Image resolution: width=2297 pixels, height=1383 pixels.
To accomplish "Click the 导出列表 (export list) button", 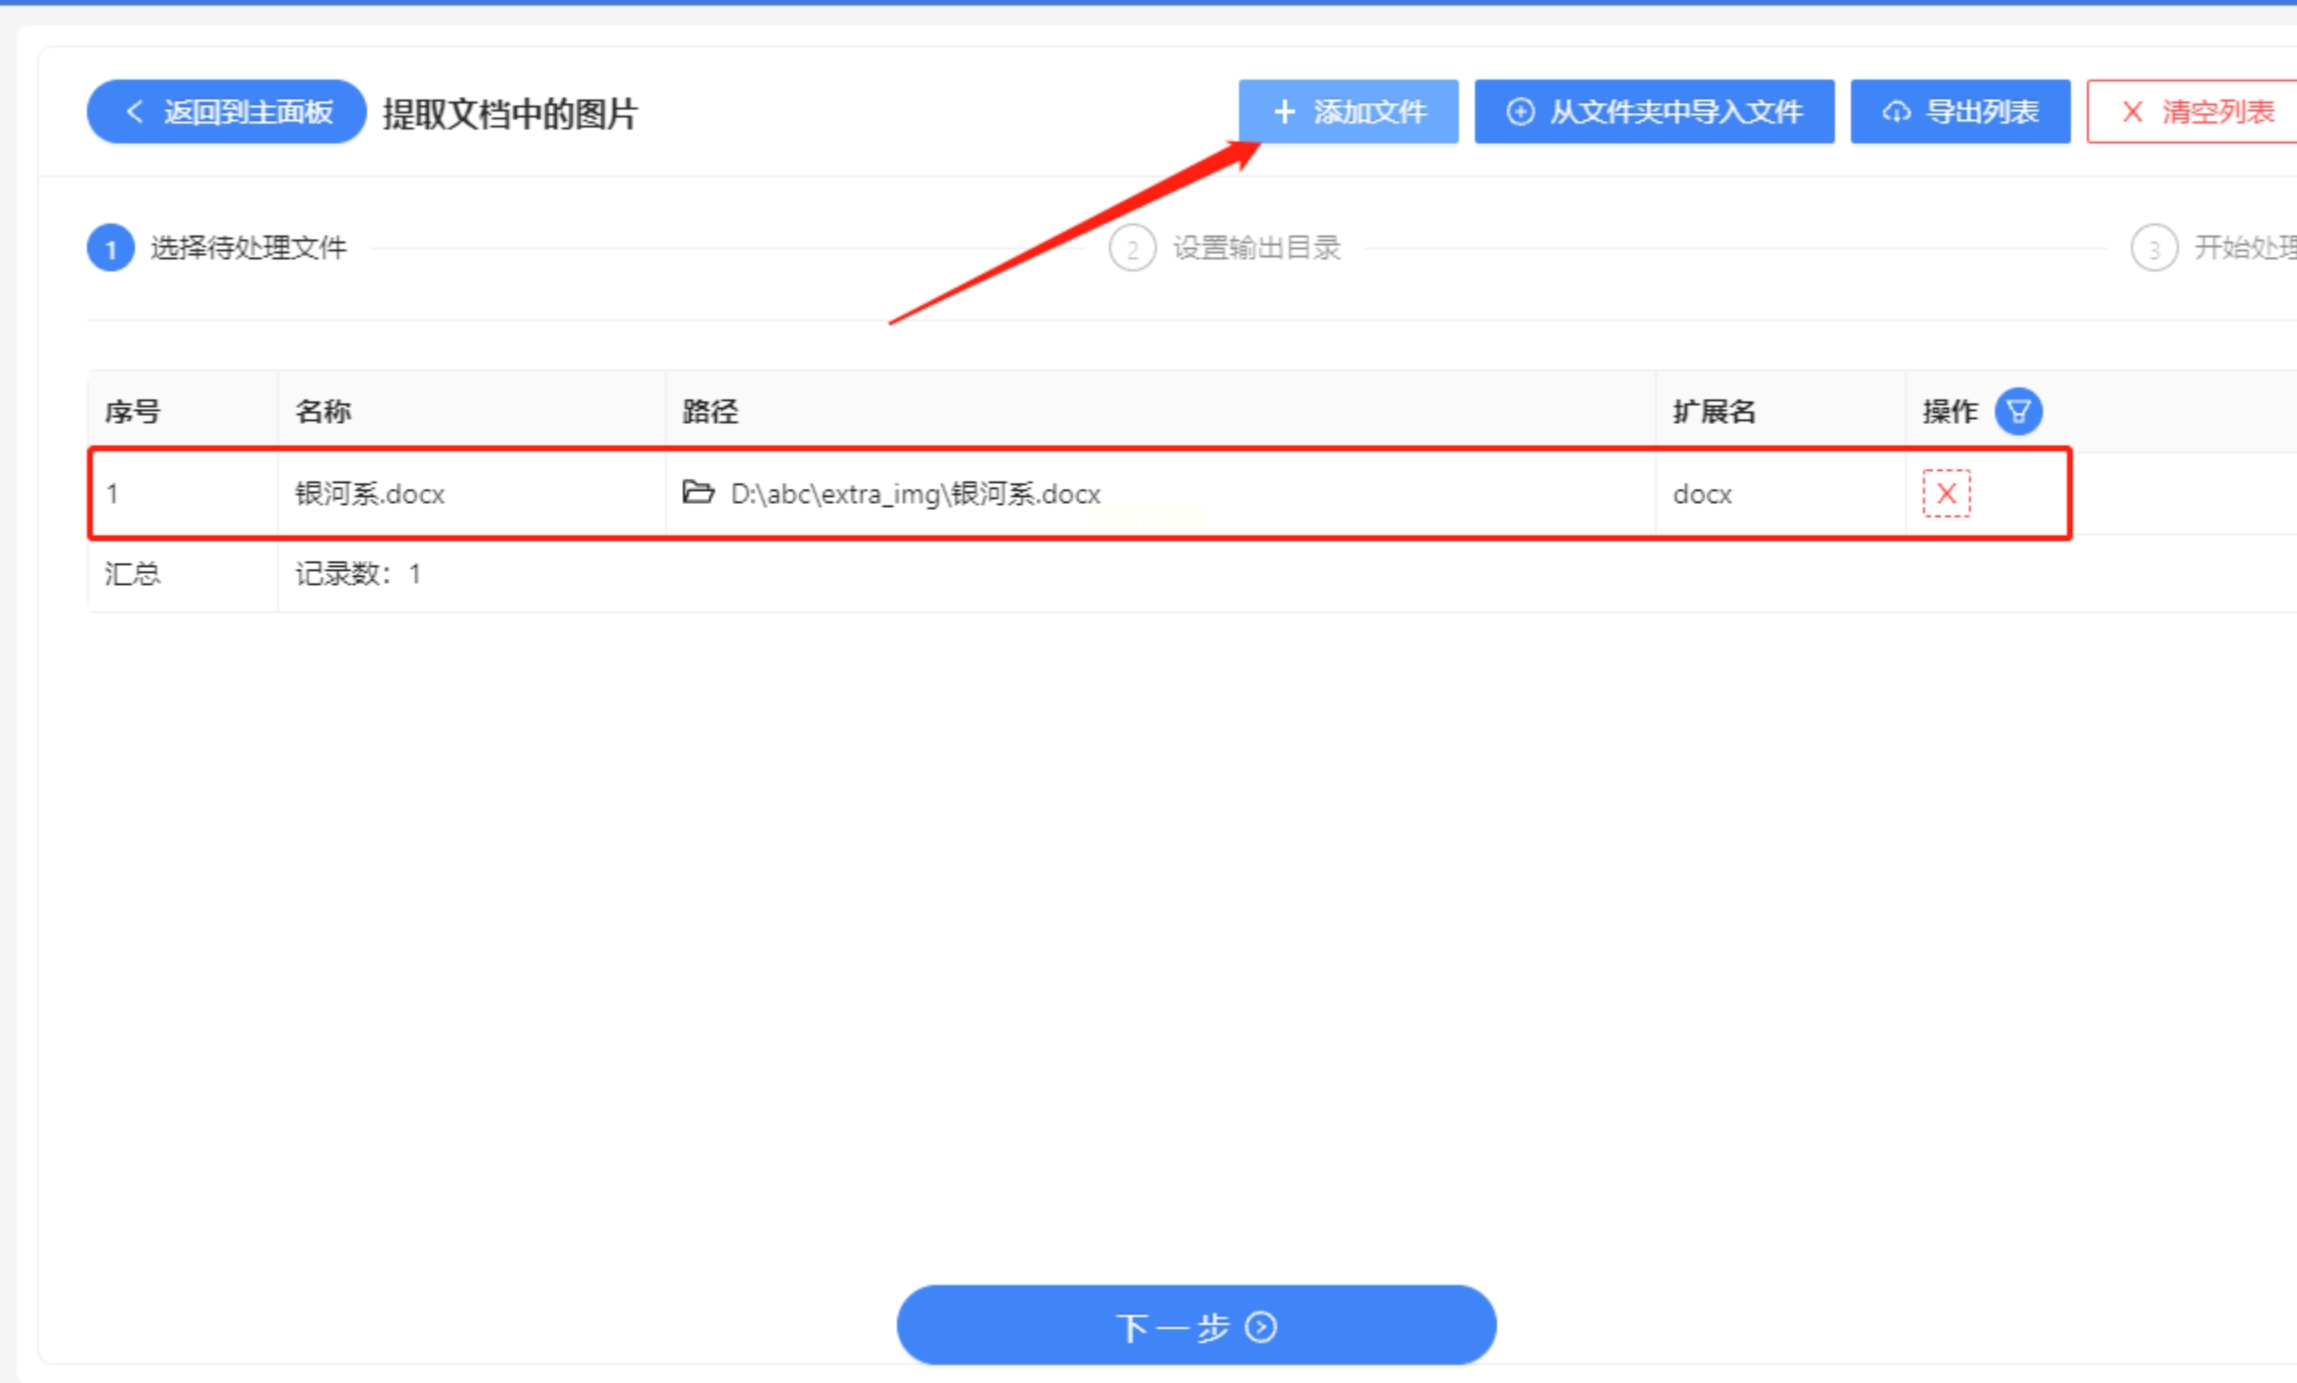I will coord(1959,111).
